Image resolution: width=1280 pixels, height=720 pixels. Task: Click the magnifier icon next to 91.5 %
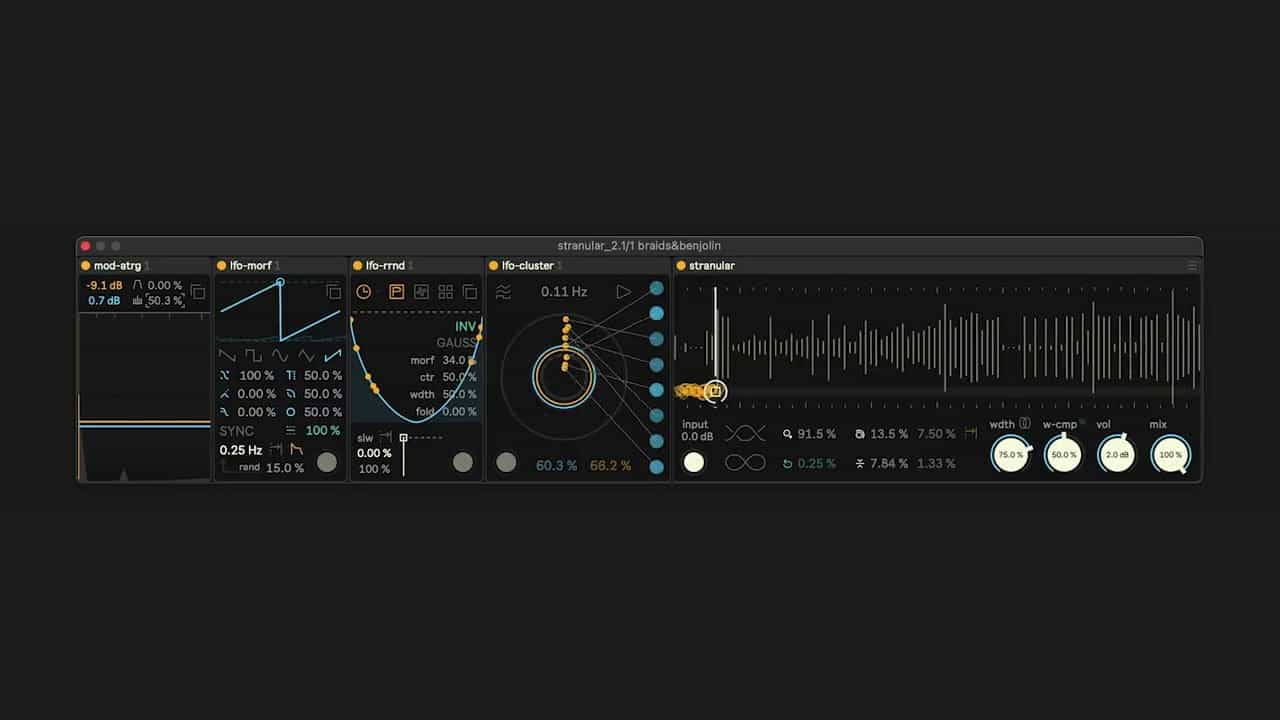pos(787,434)
